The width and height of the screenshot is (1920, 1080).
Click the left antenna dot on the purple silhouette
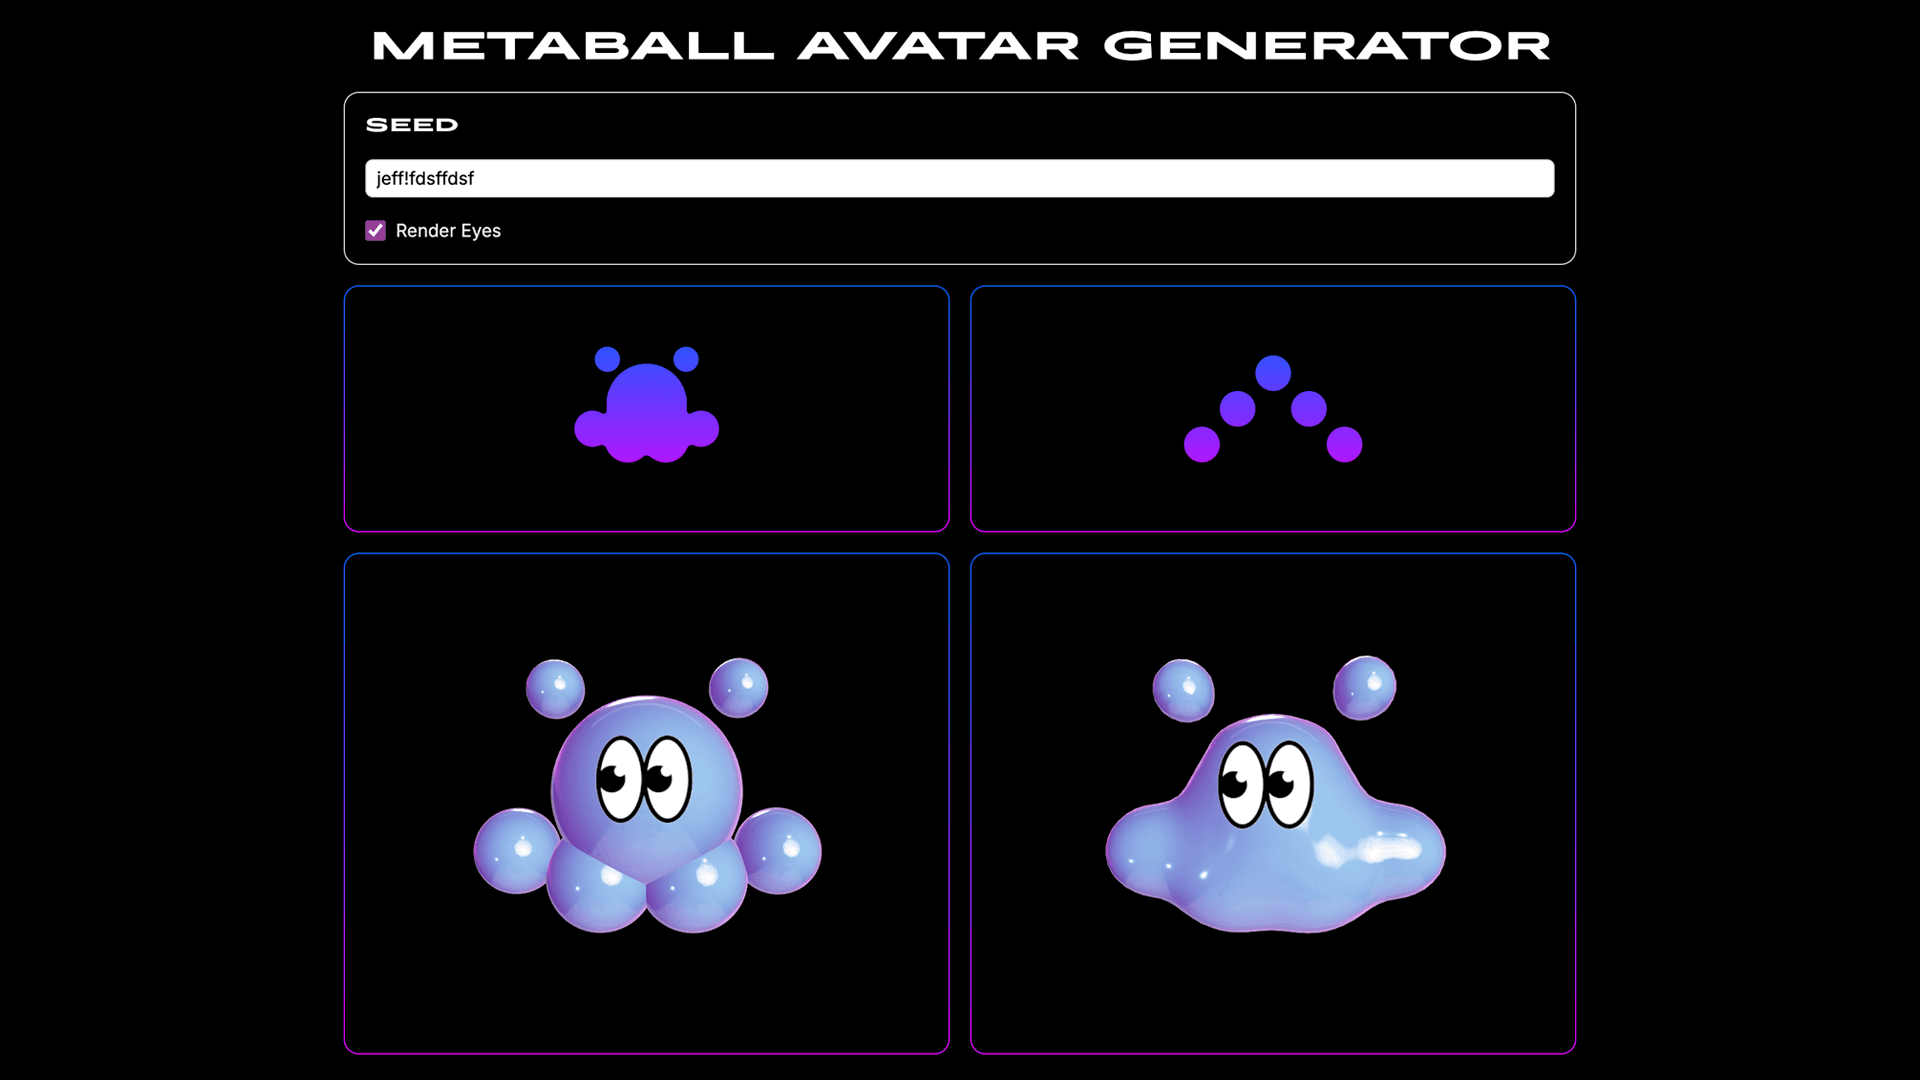click(605, 356)
